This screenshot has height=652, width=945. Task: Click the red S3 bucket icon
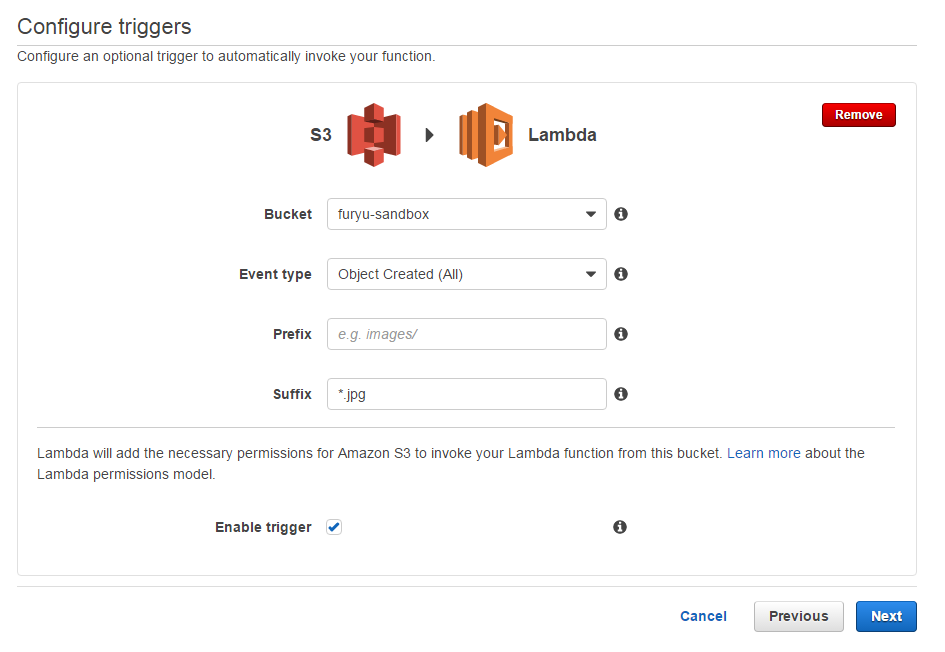pyautogui.click(x=374, y=135)
